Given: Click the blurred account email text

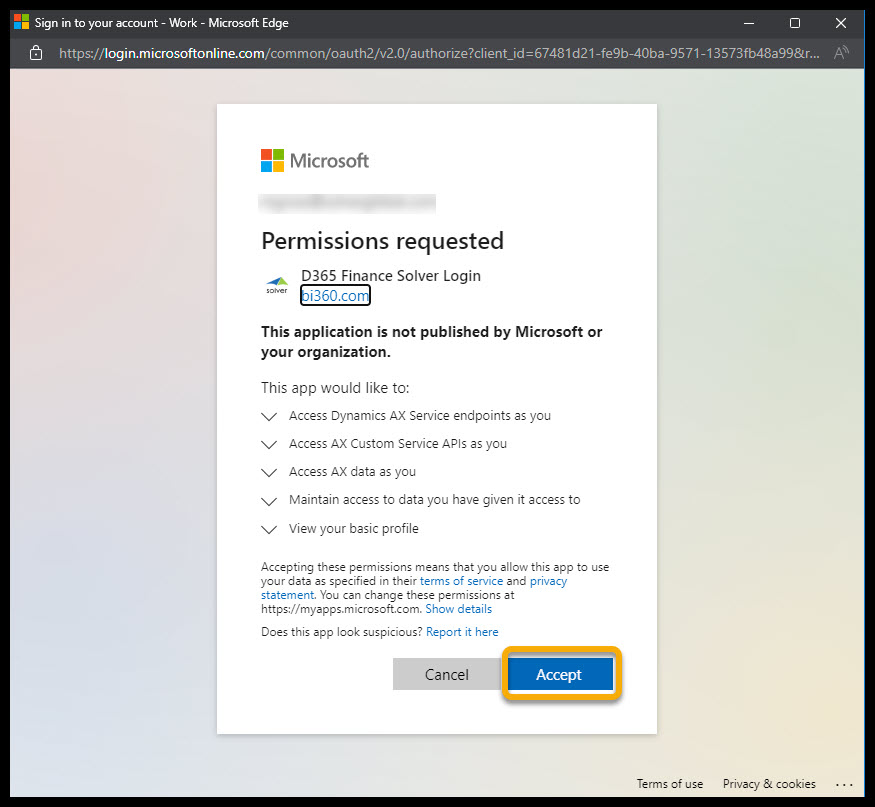Looking at the screenshot, I should [x=347, y=203].
